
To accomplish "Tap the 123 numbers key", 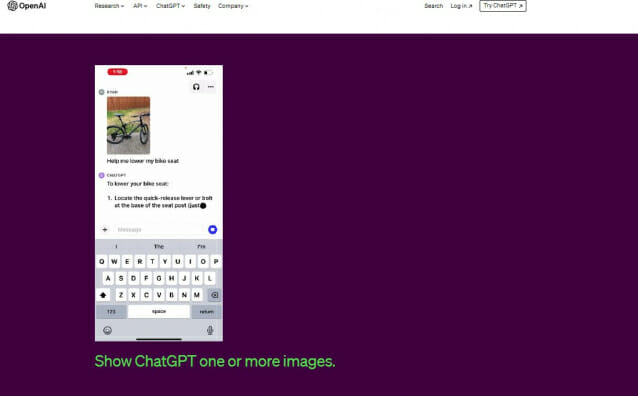I will coord(111,312).
